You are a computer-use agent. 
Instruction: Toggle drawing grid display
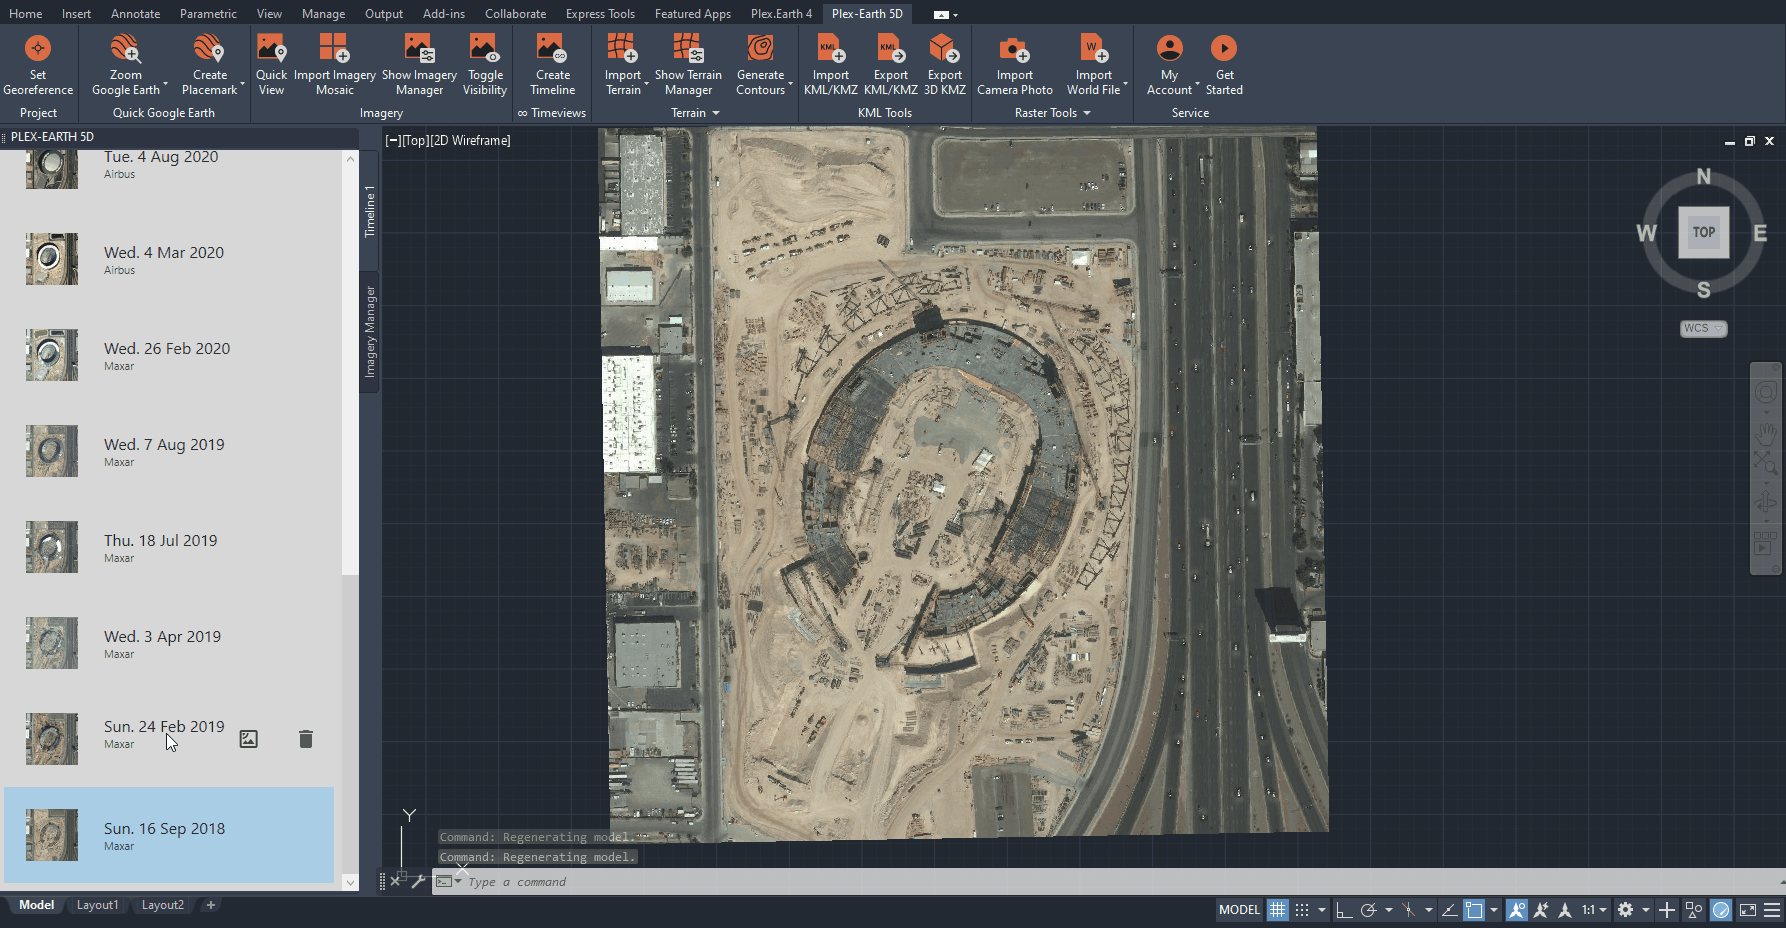(x=1277, y=910)
